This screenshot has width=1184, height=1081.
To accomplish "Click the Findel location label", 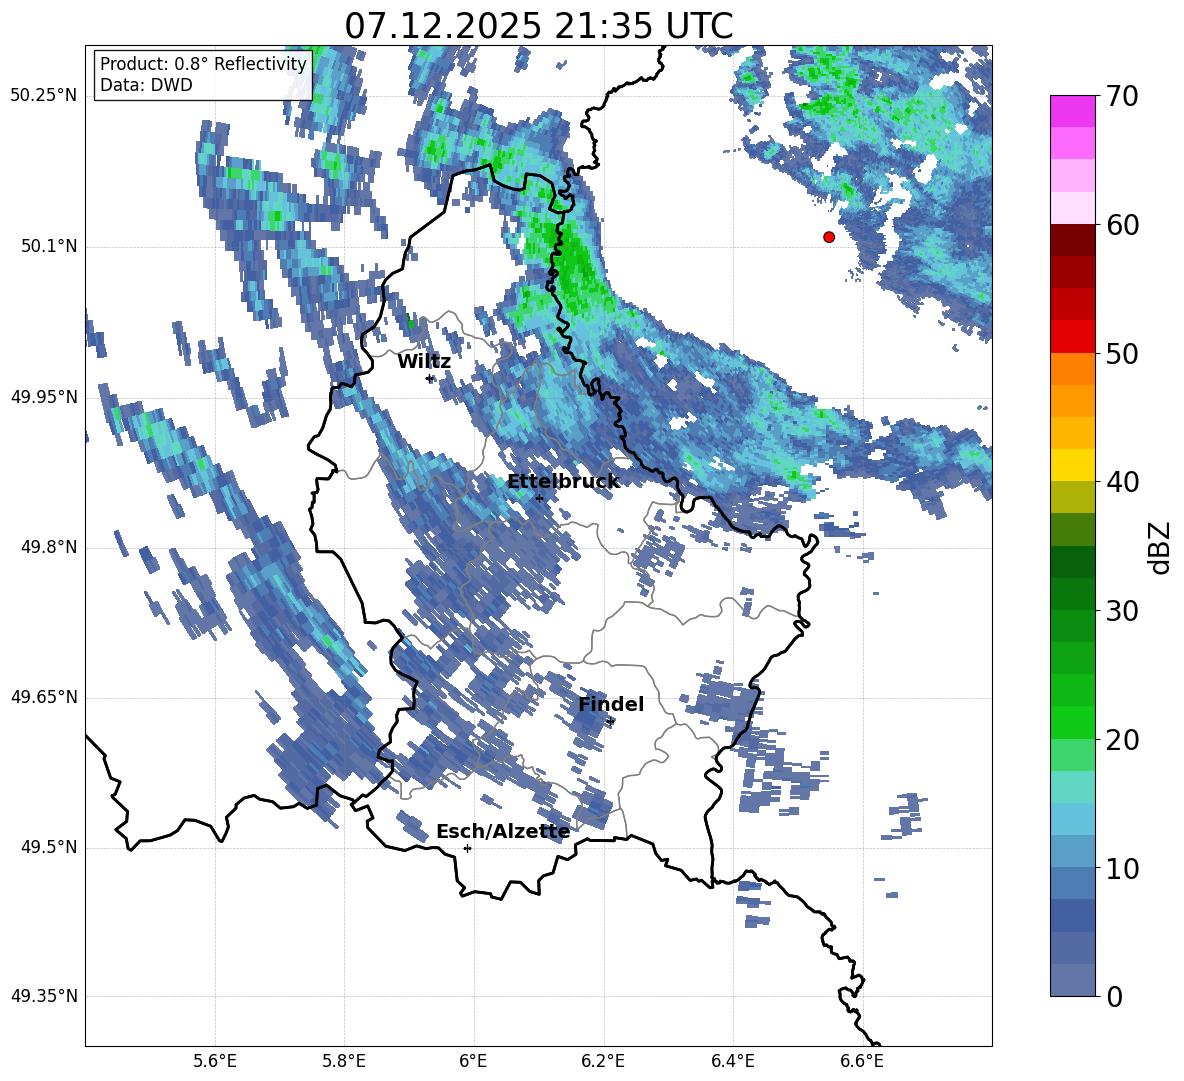I will tap(611, 704).
